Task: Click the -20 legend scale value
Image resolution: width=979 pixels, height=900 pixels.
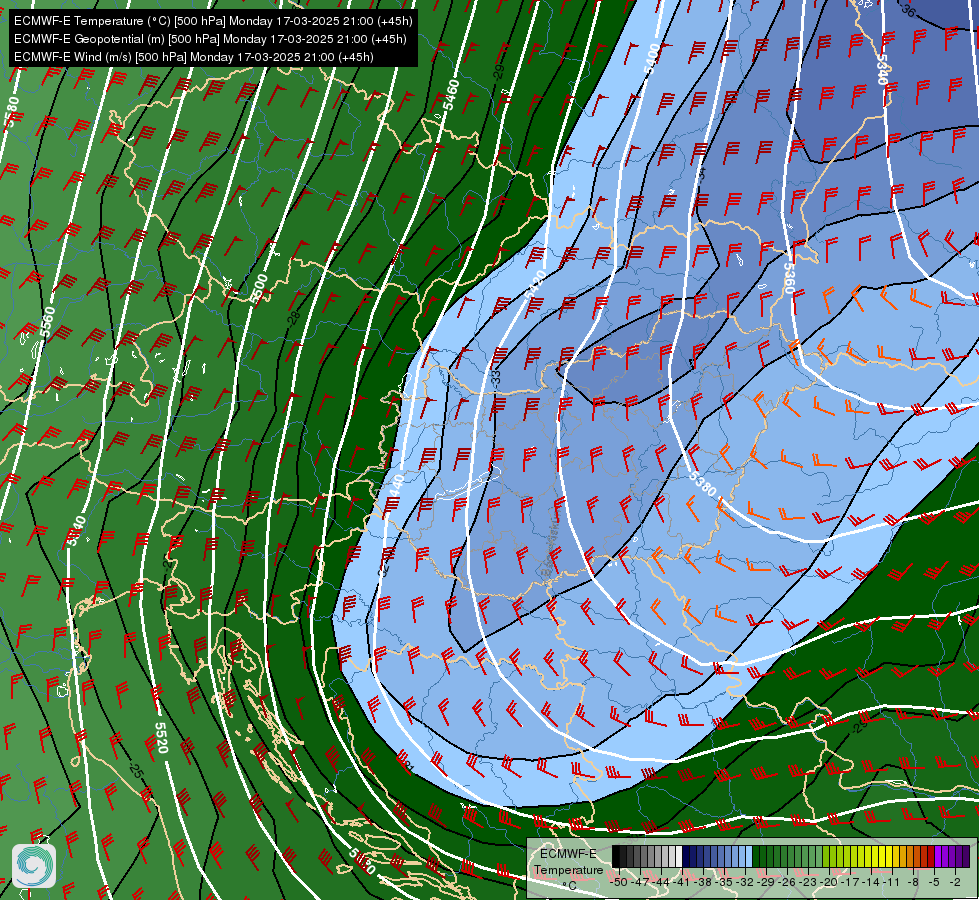Action: tap(829, 882)
